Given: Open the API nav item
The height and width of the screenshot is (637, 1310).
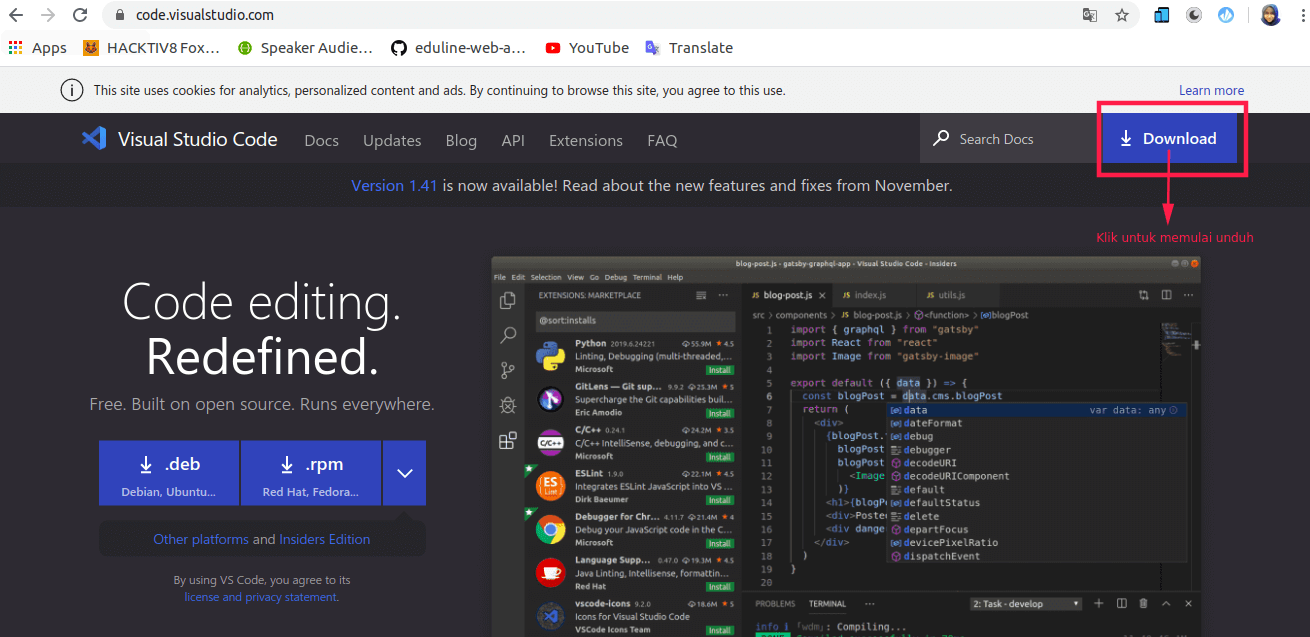Looking at the screenshot, I should 513,140.
